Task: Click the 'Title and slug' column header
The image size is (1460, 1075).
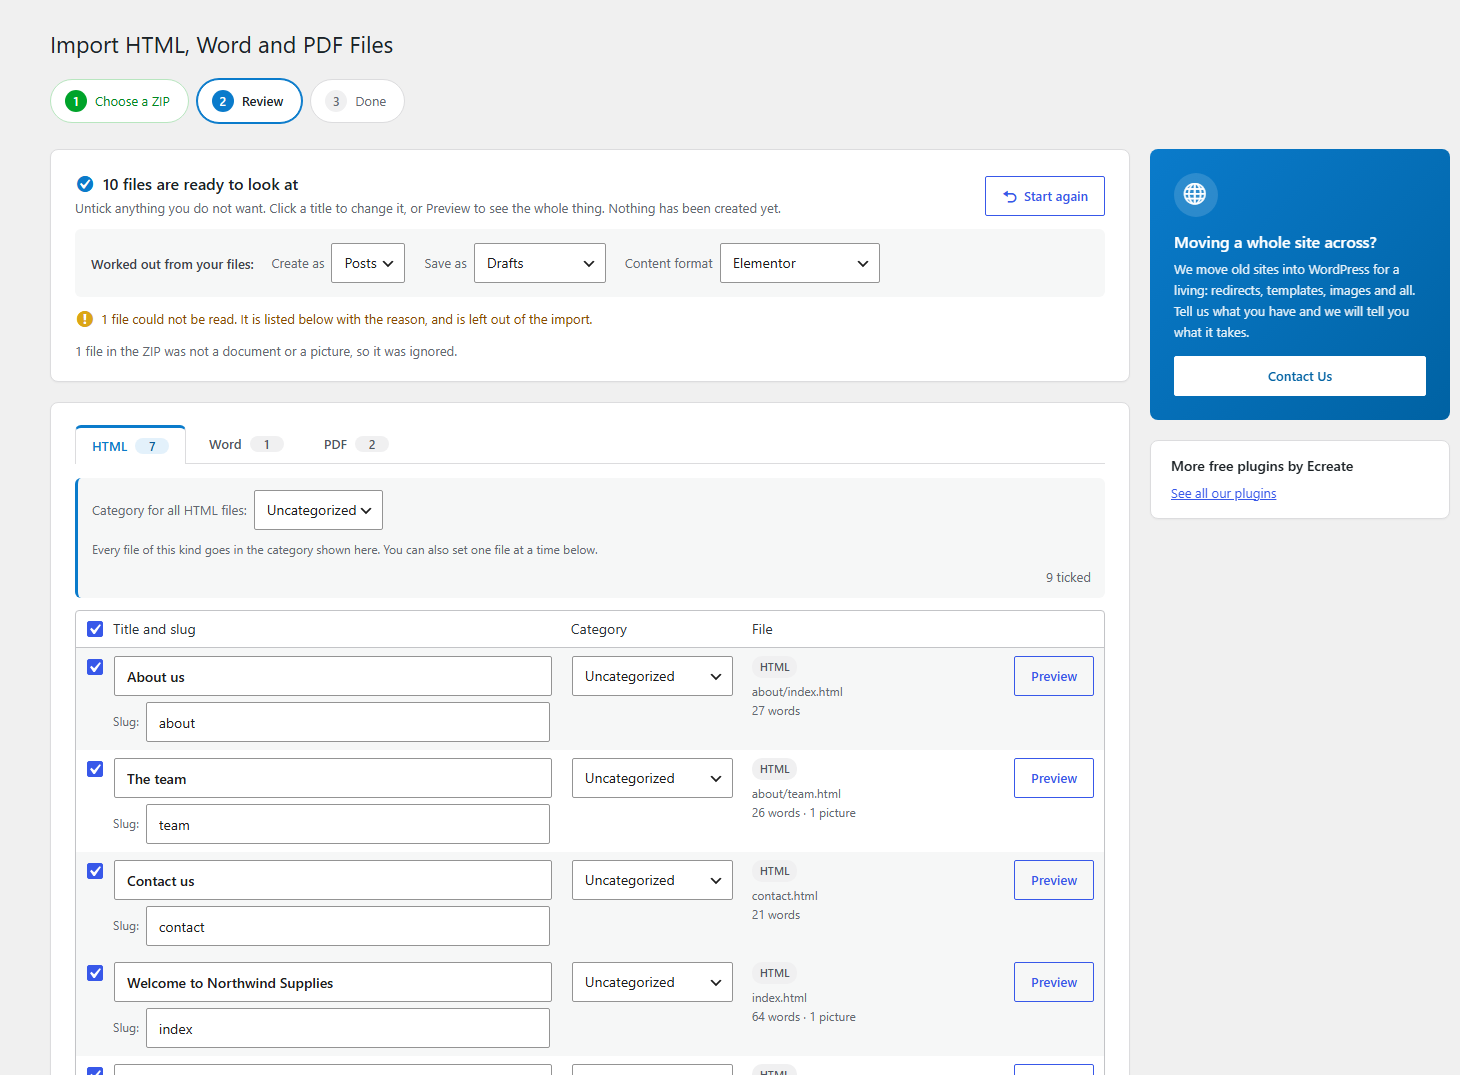Action: tap(154, 629)
